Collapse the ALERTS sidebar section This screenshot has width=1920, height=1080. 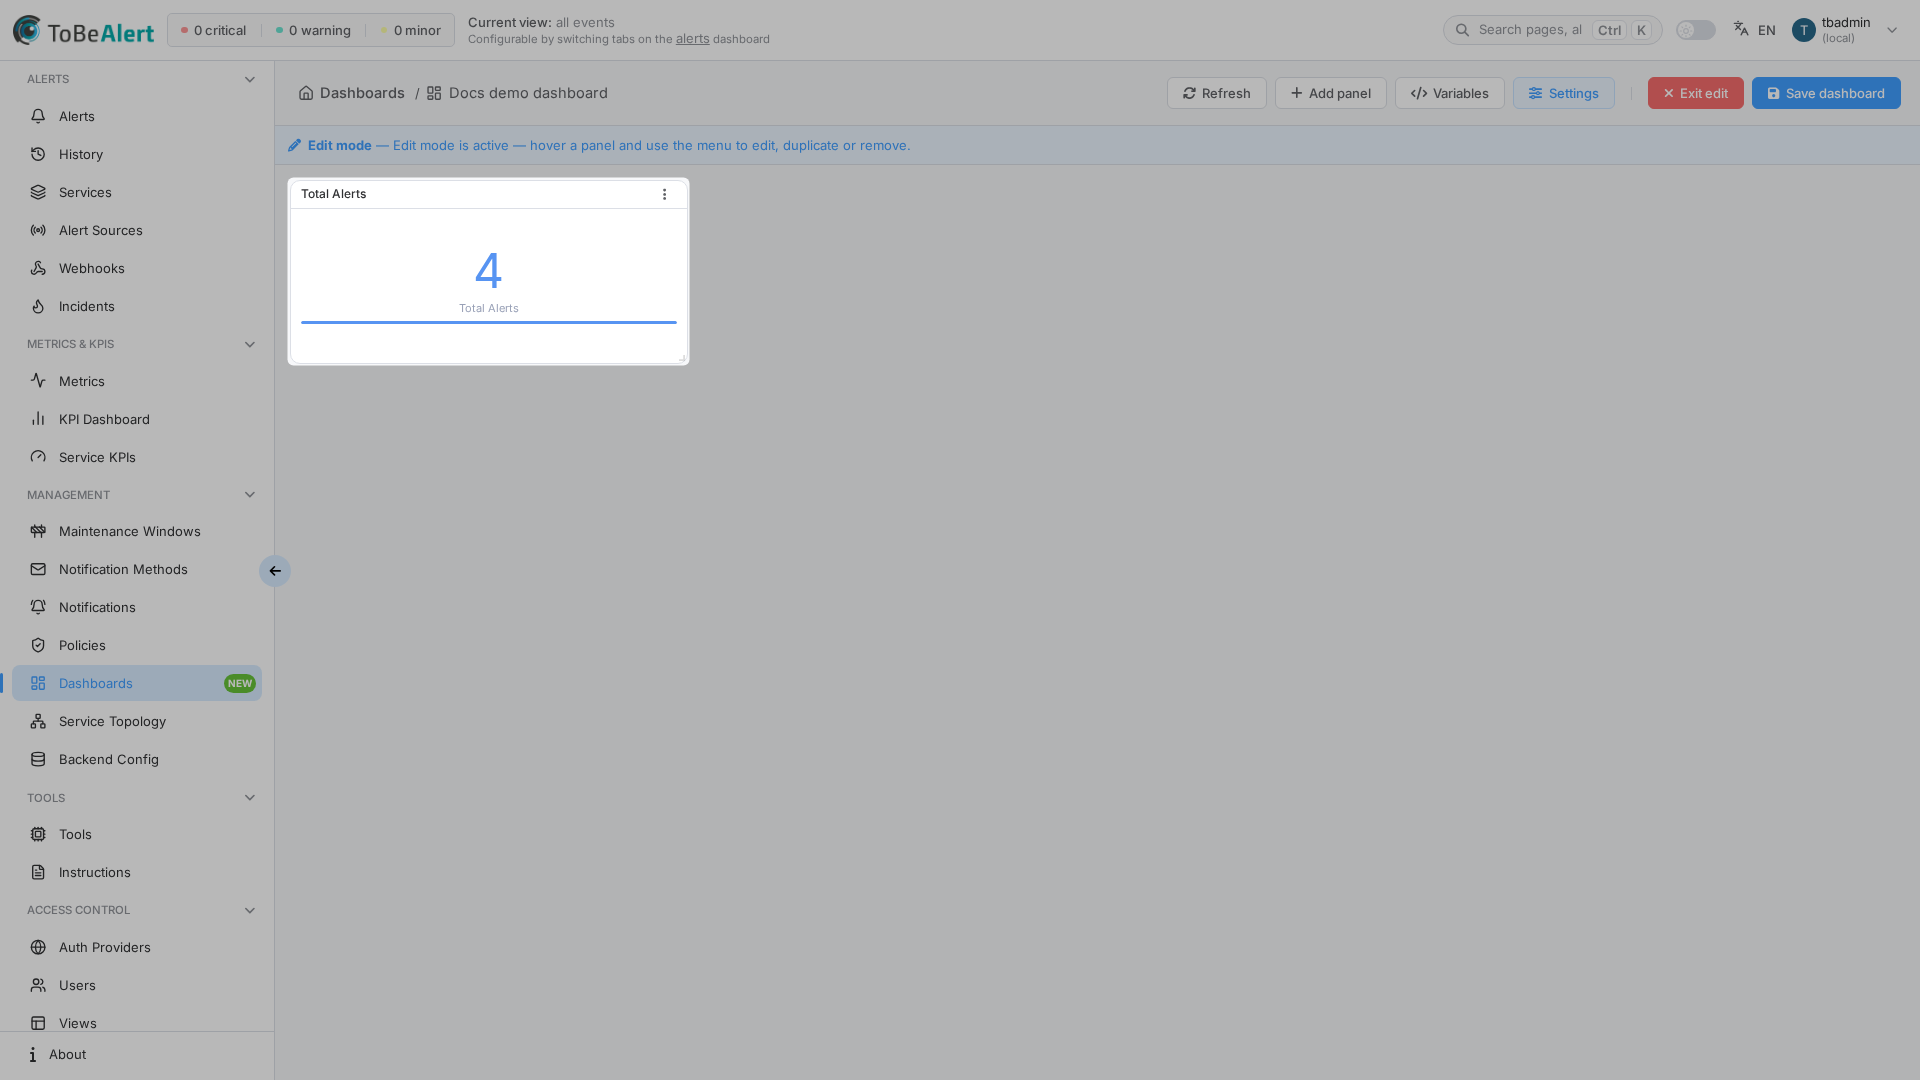pyautogui.click(x=250, y=79)
